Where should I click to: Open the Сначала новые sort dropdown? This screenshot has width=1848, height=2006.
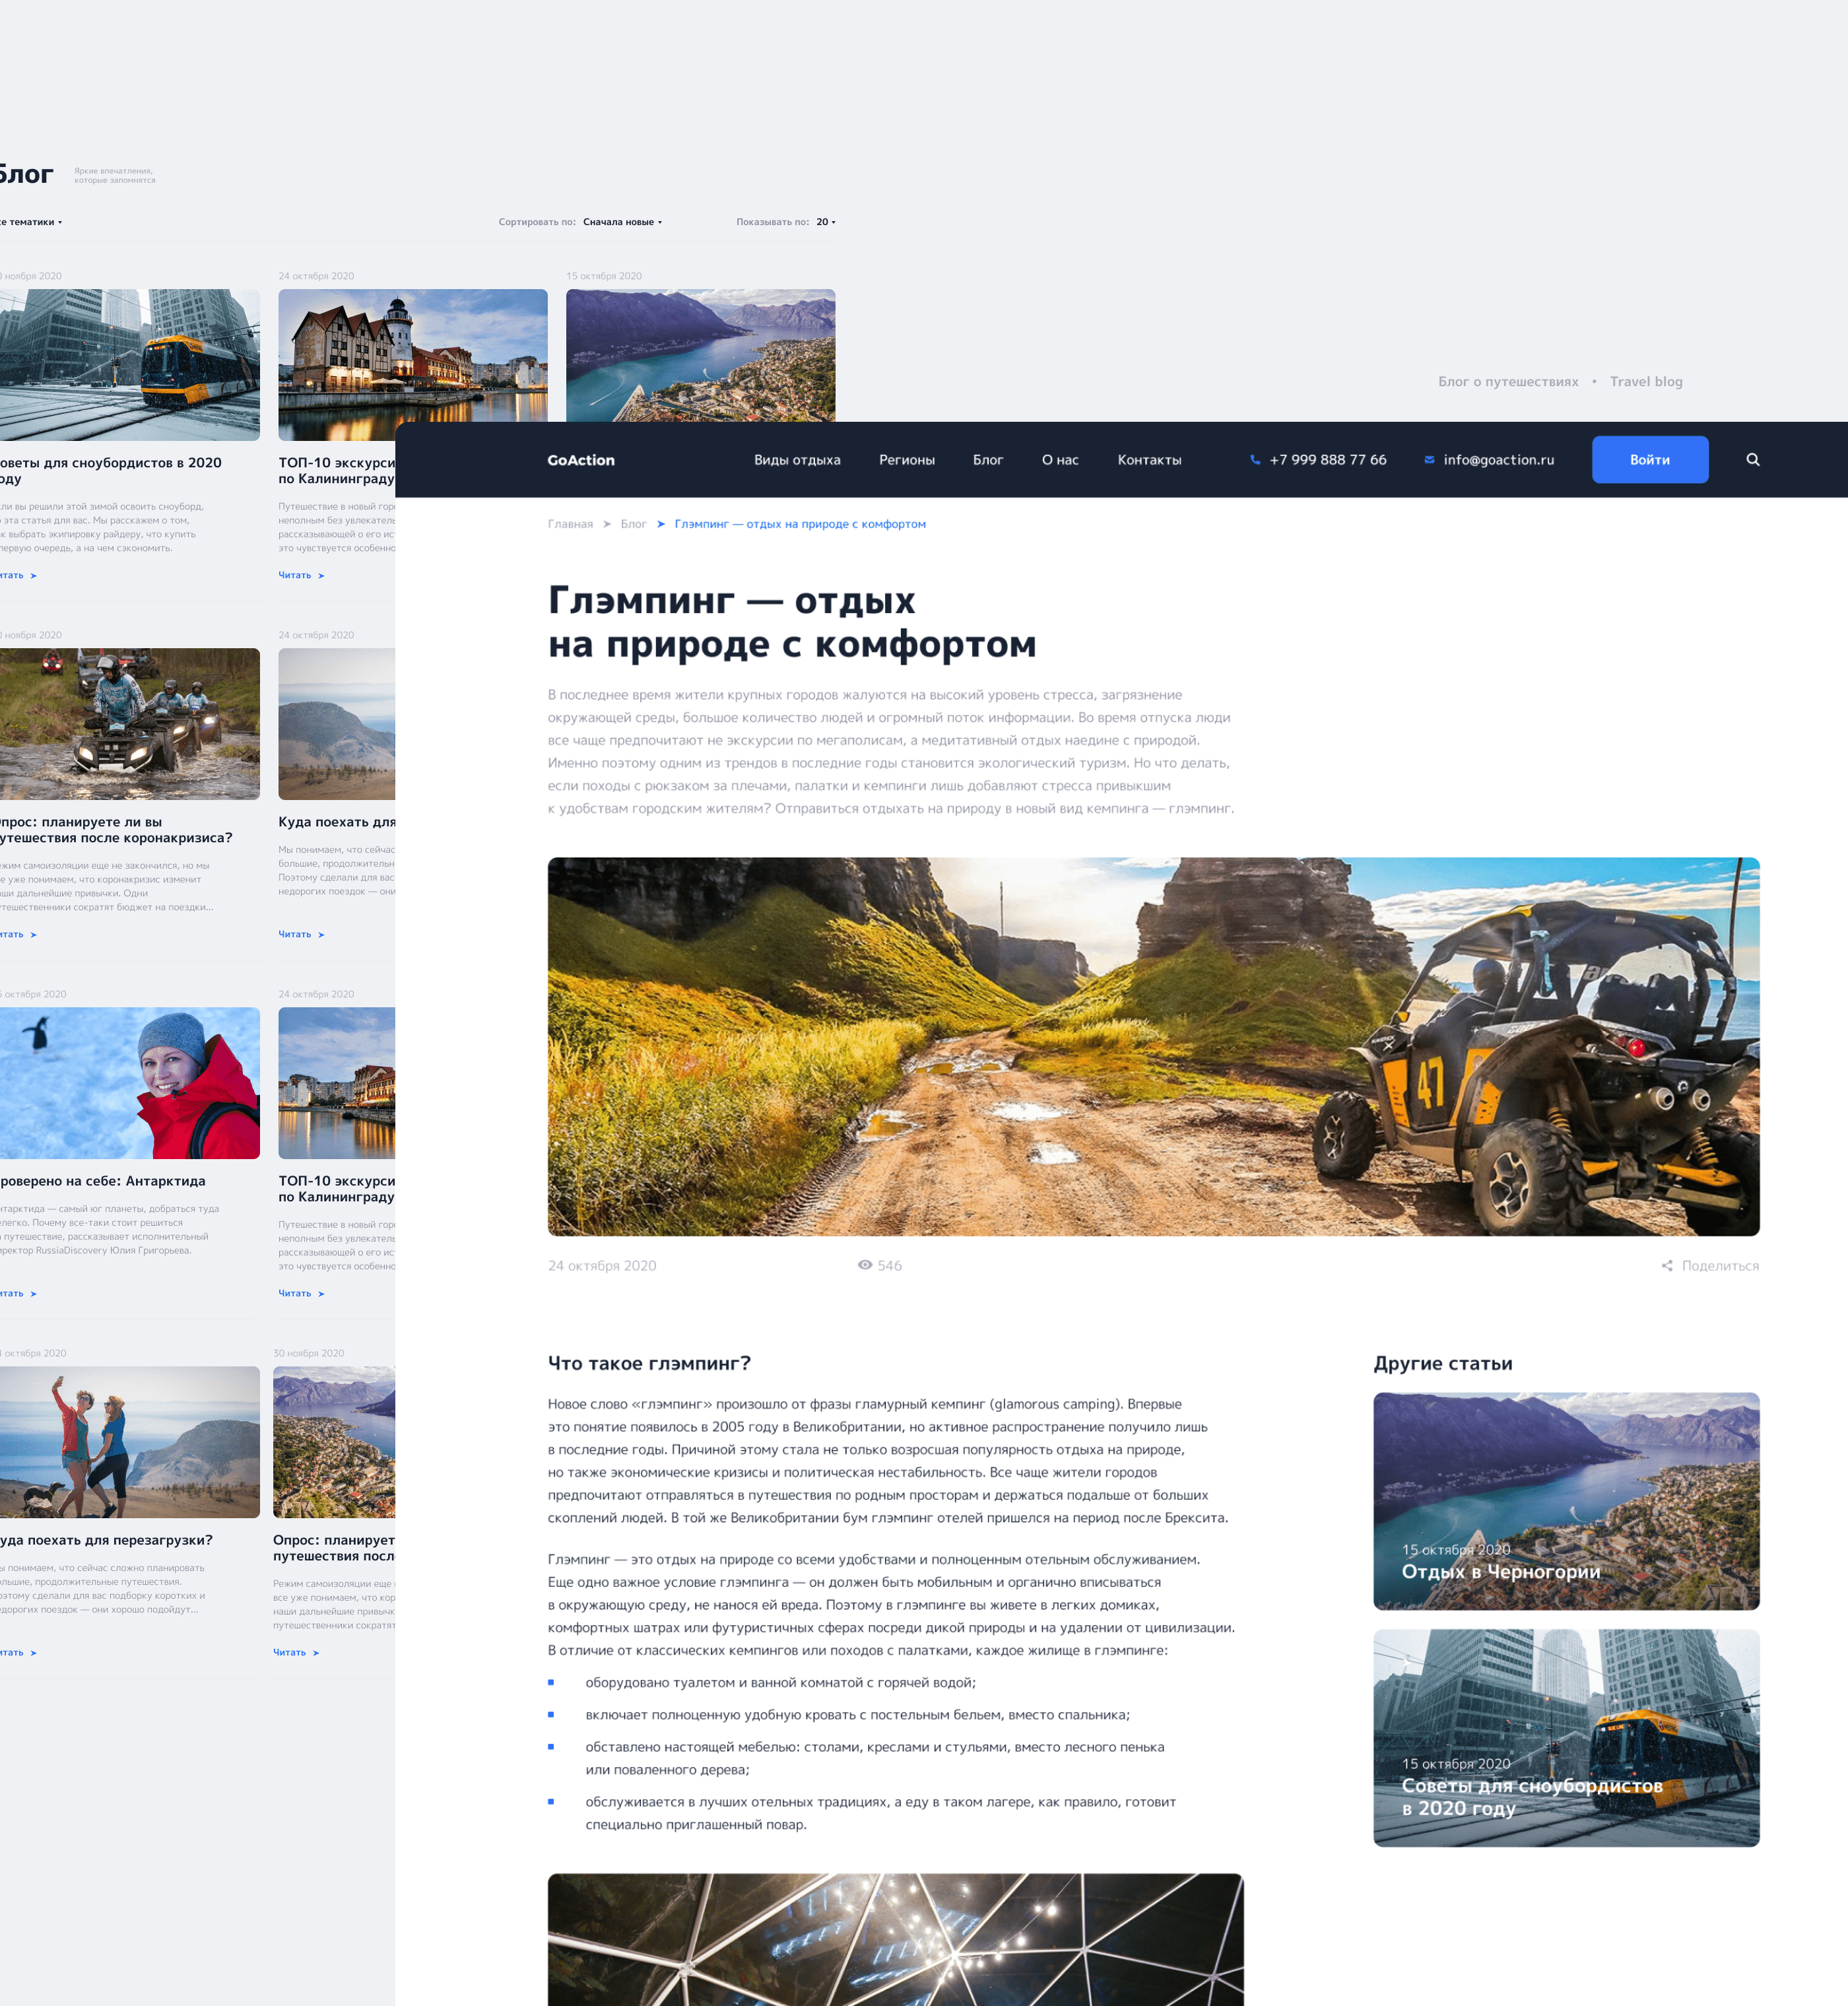(x=622, y=222)
